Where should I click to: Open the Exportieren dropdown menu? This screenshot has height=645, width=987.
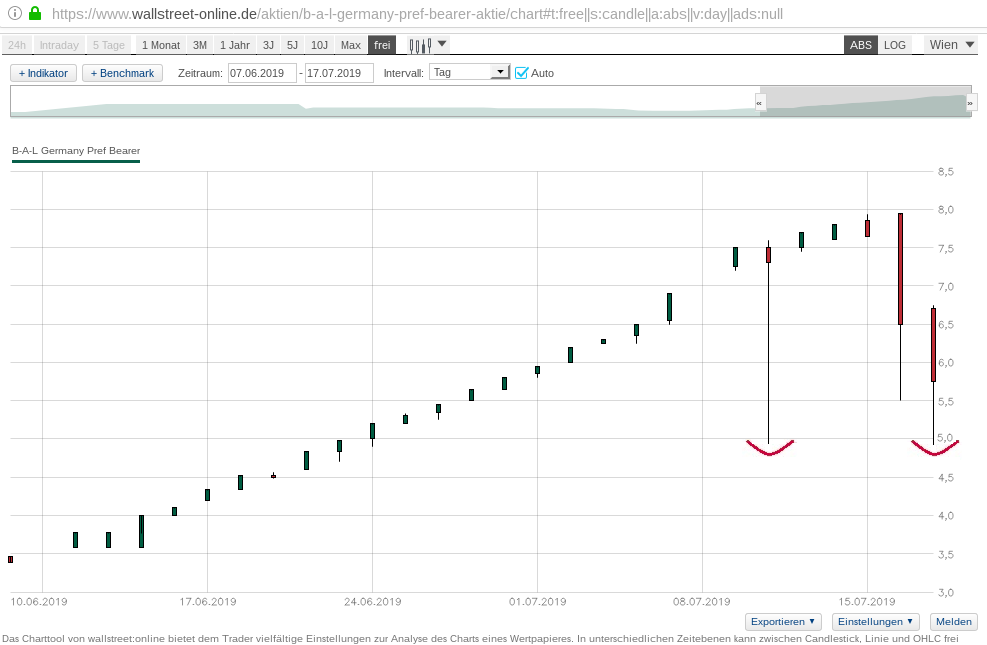783,622
